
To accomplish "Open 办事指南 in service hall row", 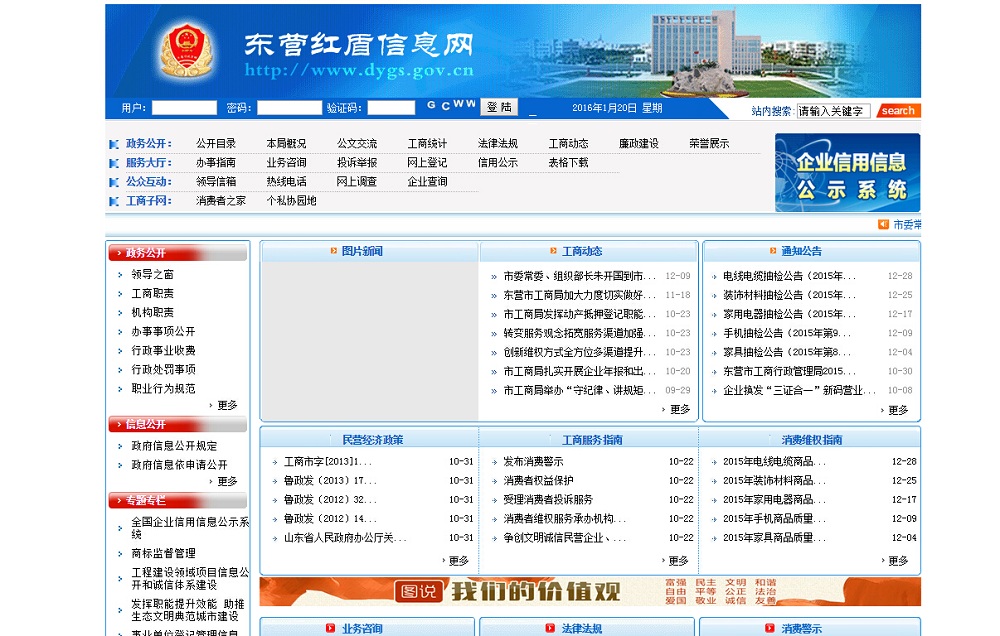I will tap(216, 163).
